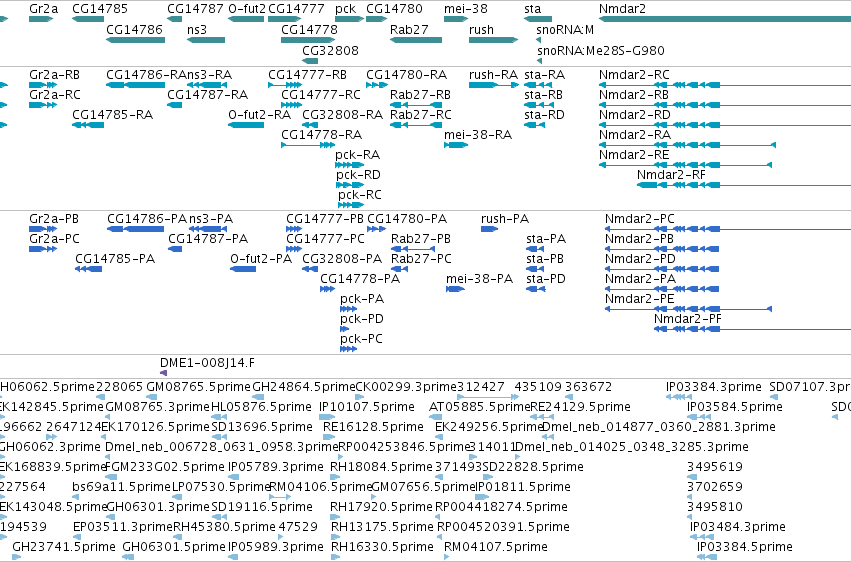Open the Nmdar2 gene label

(622, 9)
